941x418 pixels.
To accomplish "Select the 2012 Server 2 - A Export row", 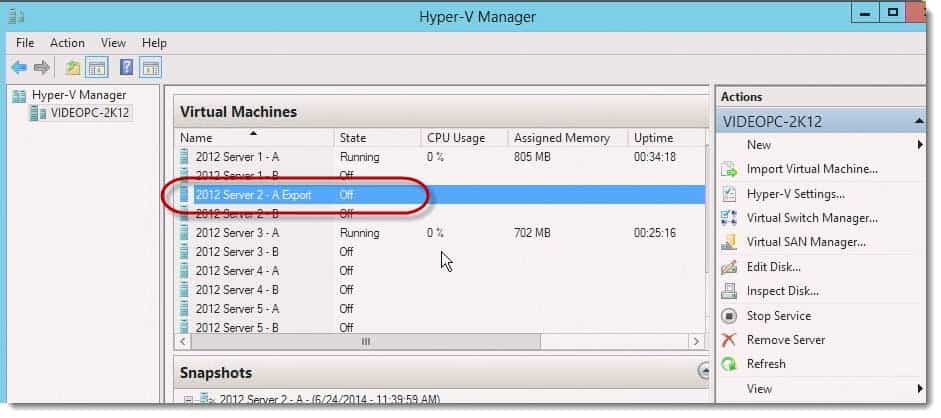I will 440,195.
